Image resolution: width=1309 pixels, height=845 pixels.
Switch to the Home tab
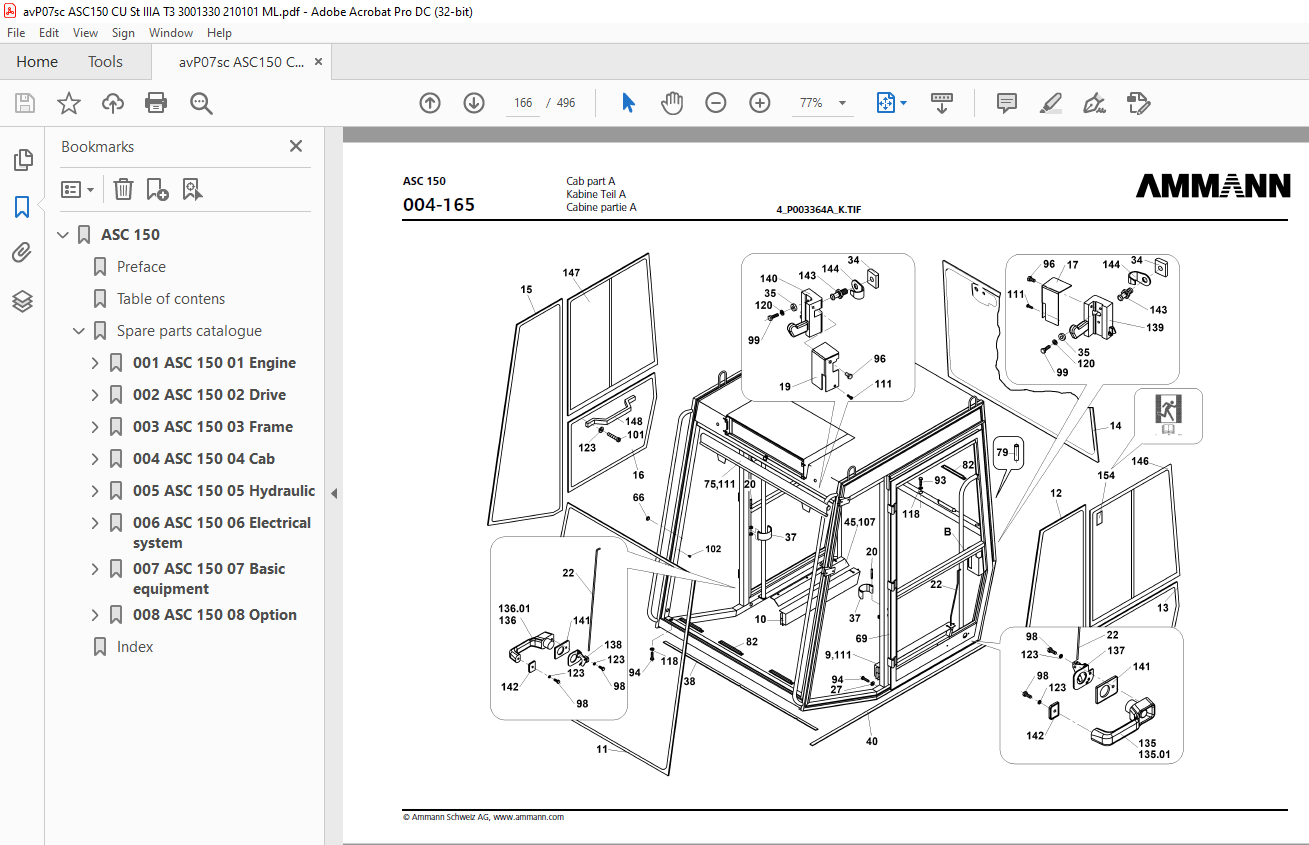coord(37,62)
